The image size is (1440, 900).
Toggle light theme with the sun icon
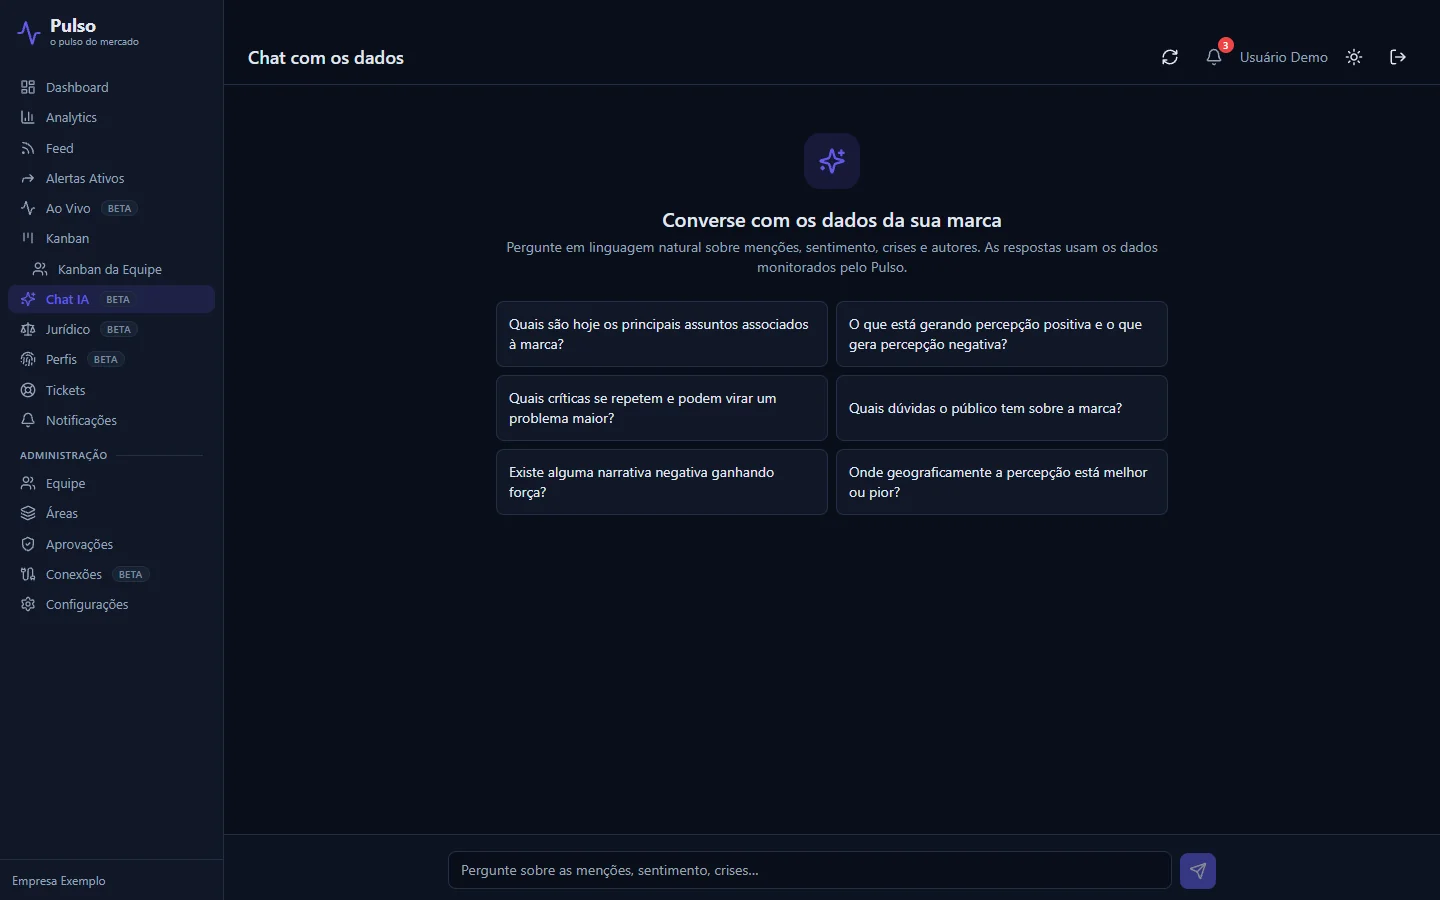(x=1354, y=57)
